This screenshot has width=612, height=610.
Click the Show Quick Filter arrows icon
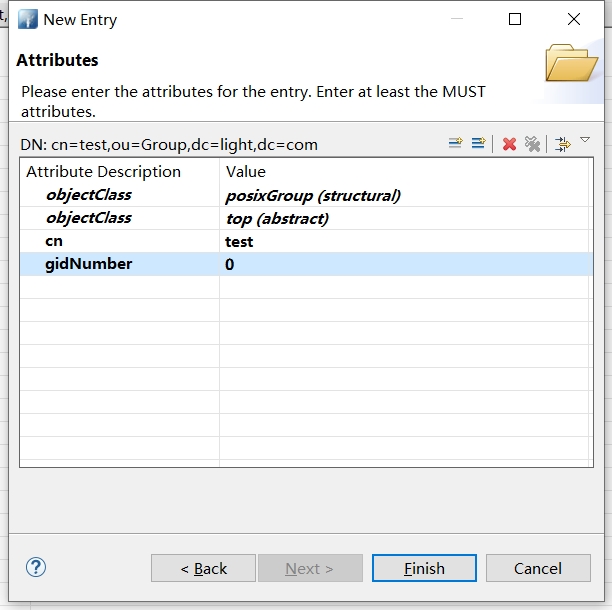coord(563,144)
